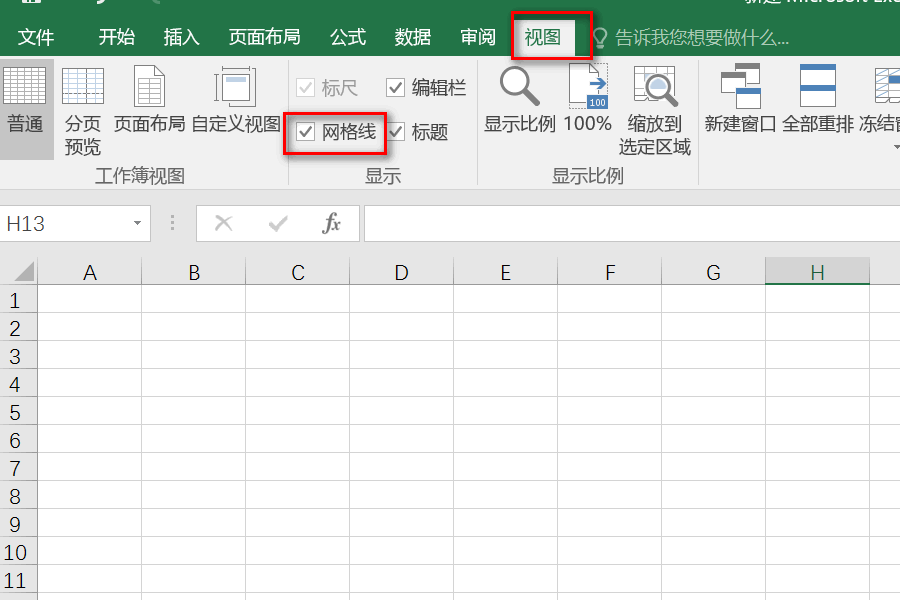Switch to the Home (开始) tab
The height and width of the screenshot is (600, 900).
point(117,37)
